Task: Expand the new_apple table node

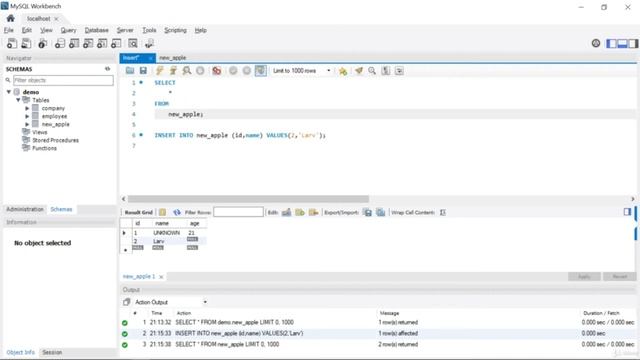Action: (x=27, y=124)
